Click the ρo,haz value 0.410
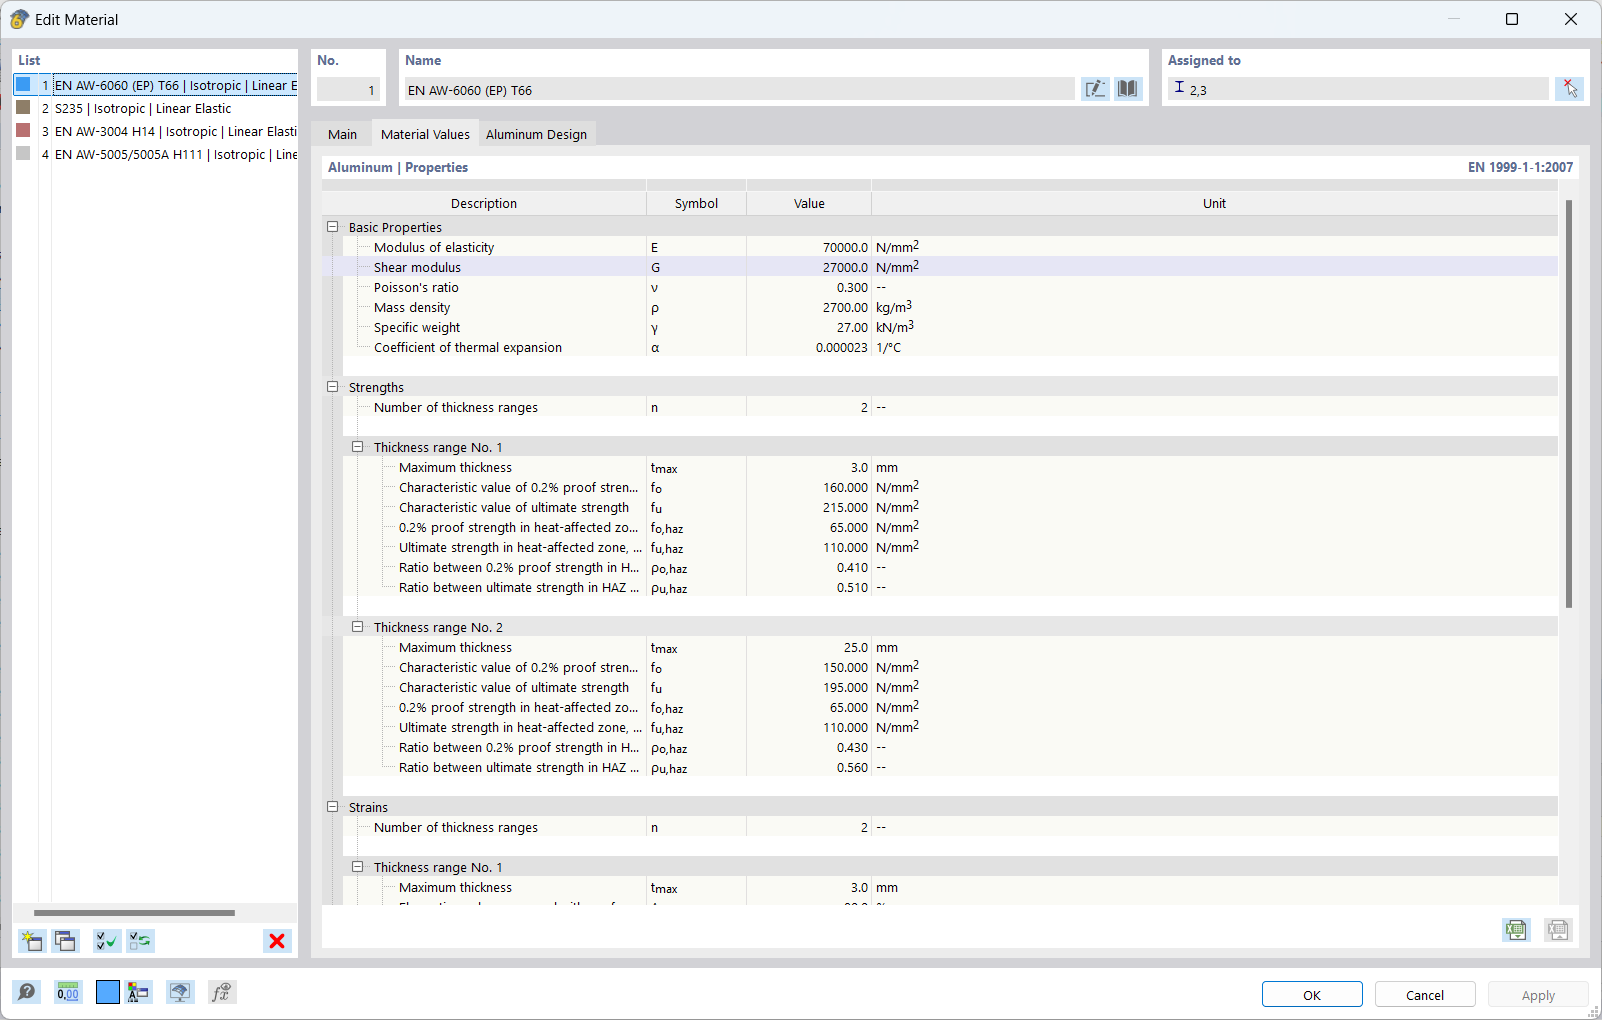The width and height of the screenshot is (1602, 1020). tap(808, 567)
